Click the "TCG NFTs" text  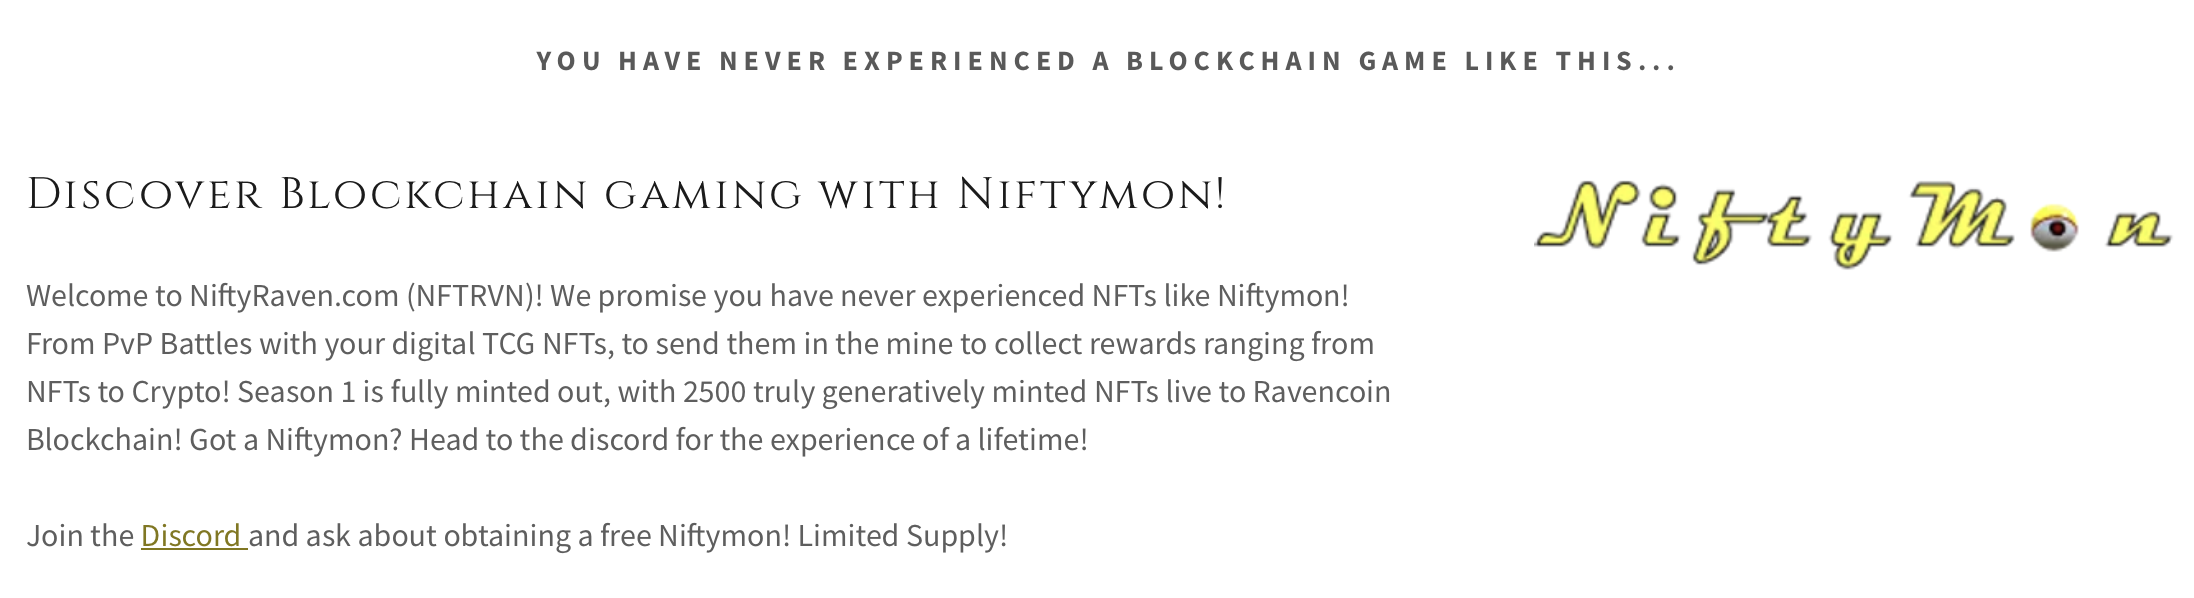[x=547, y=344]
